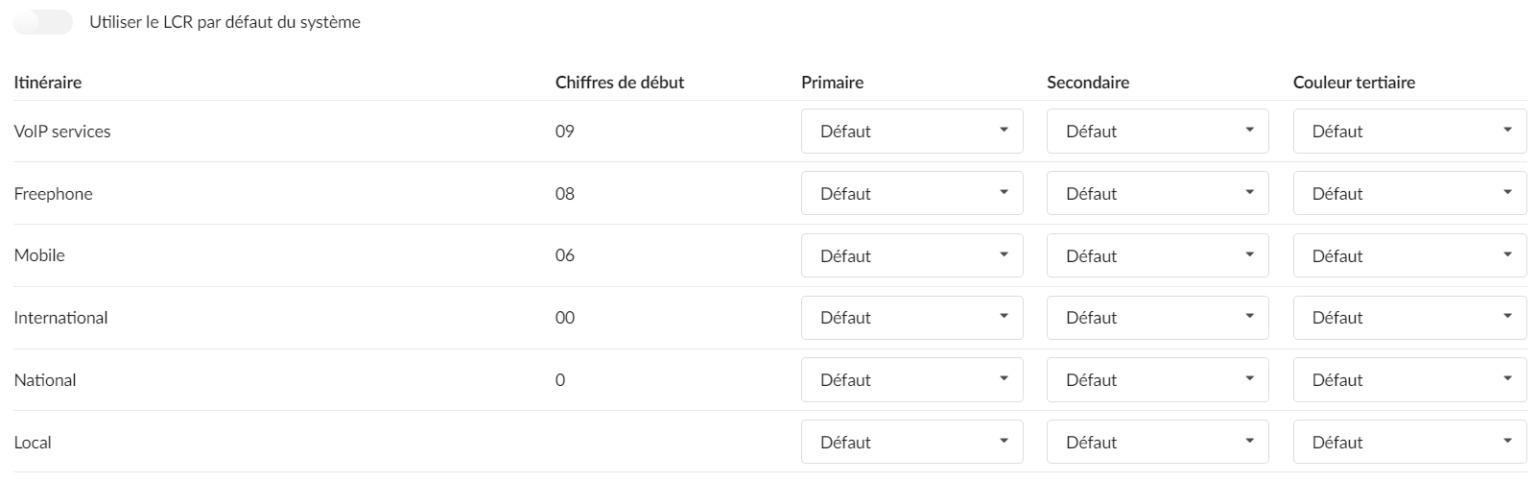Toggle the system default LCR switch
The width and height of the screenshot is (1536, 482).
(x=44, y=22)
